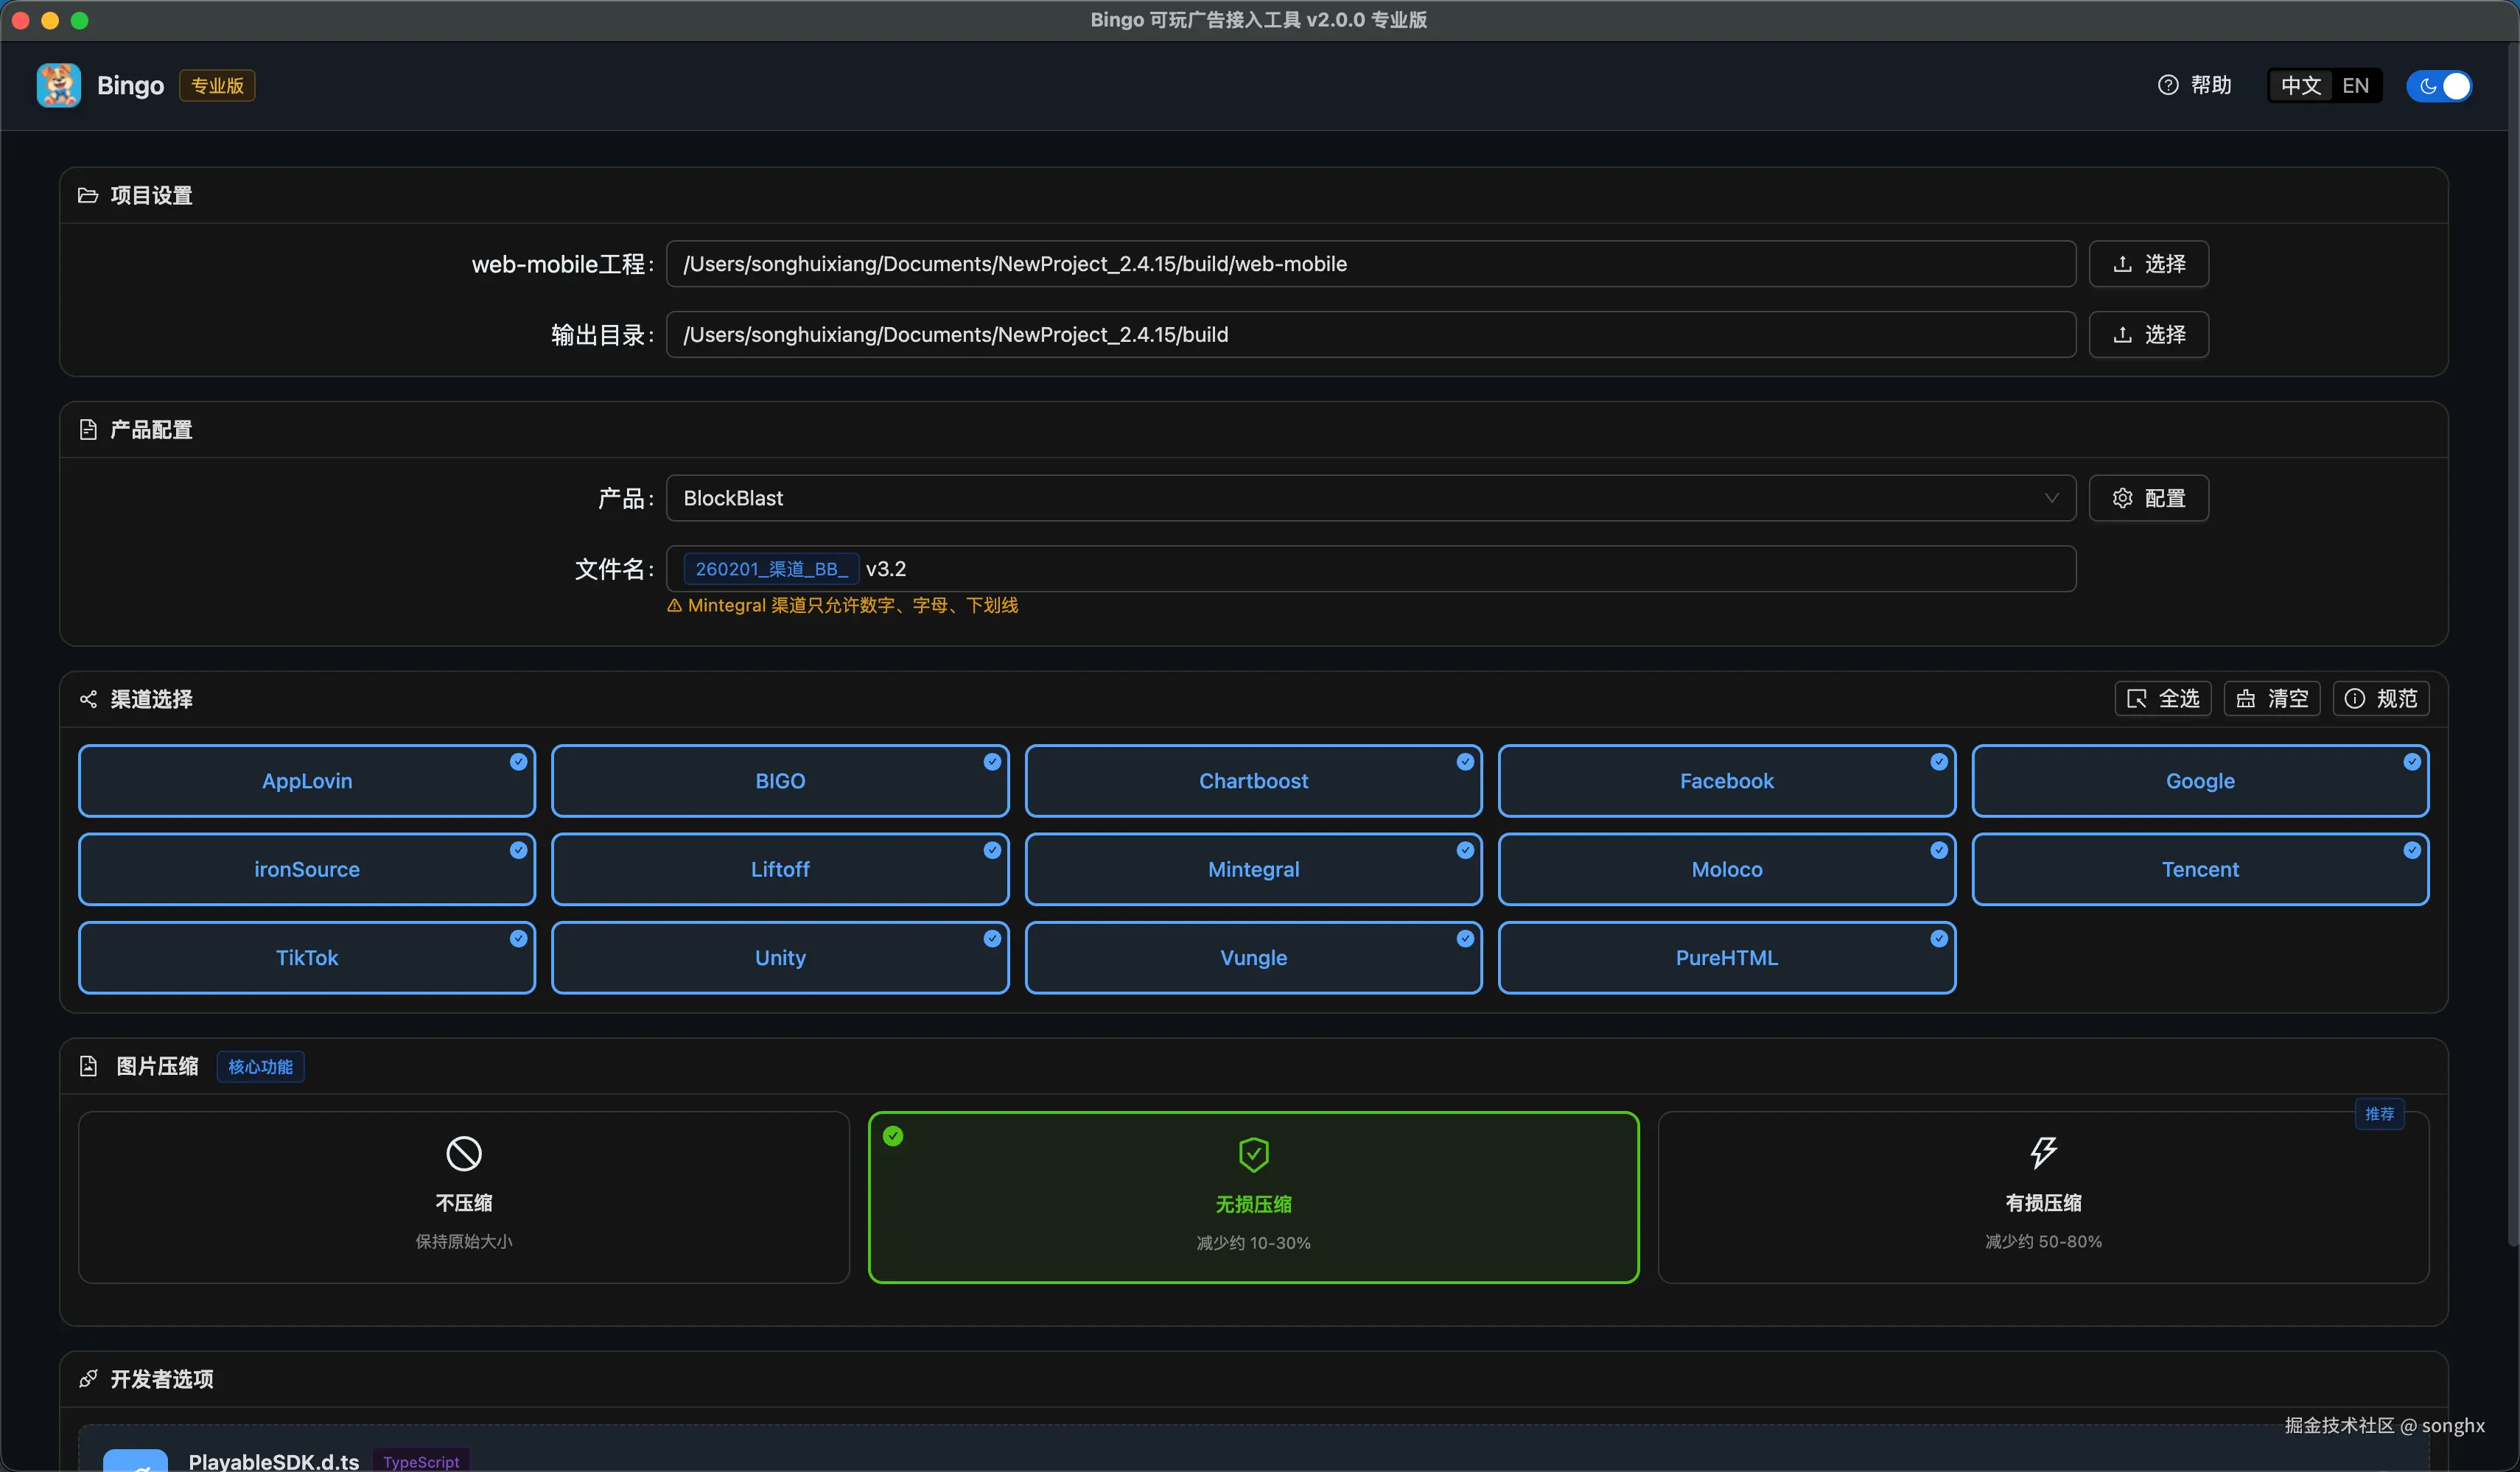The height and width of the screenshot is (1472, 2520).
Task: Toggle the TikTok channel
Action: click(307, 957)
